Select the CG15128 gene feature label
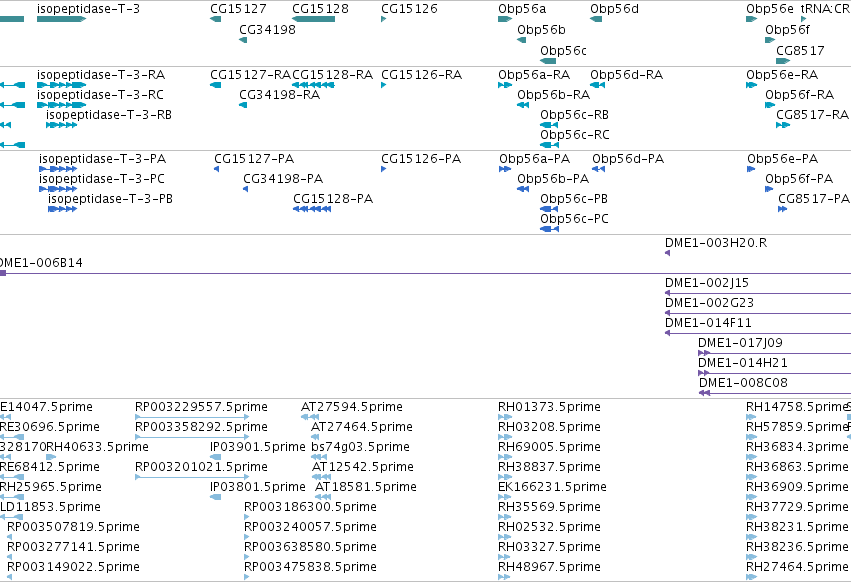The width and height of the screenshot is (851, 582). pos(320,9)
